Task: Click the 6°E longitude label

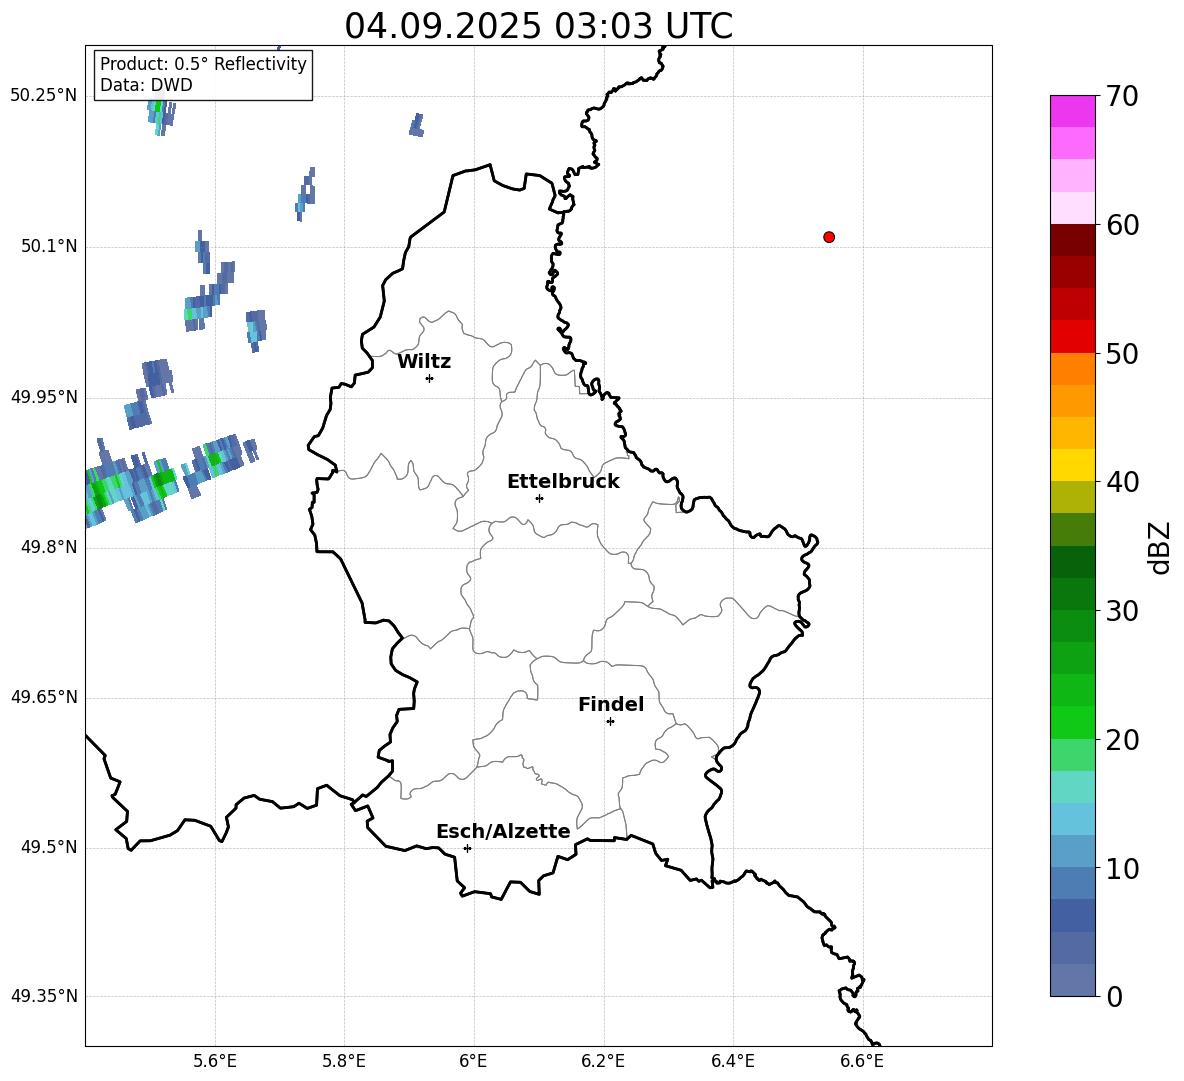Action: point(473,1061)
